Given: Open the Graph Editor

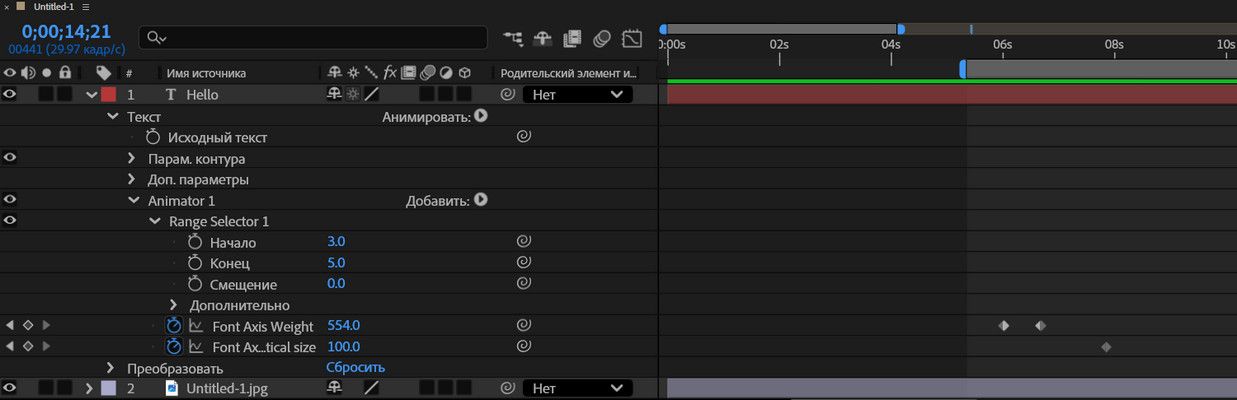Looking at the screenshot, I should click(632, 39).
